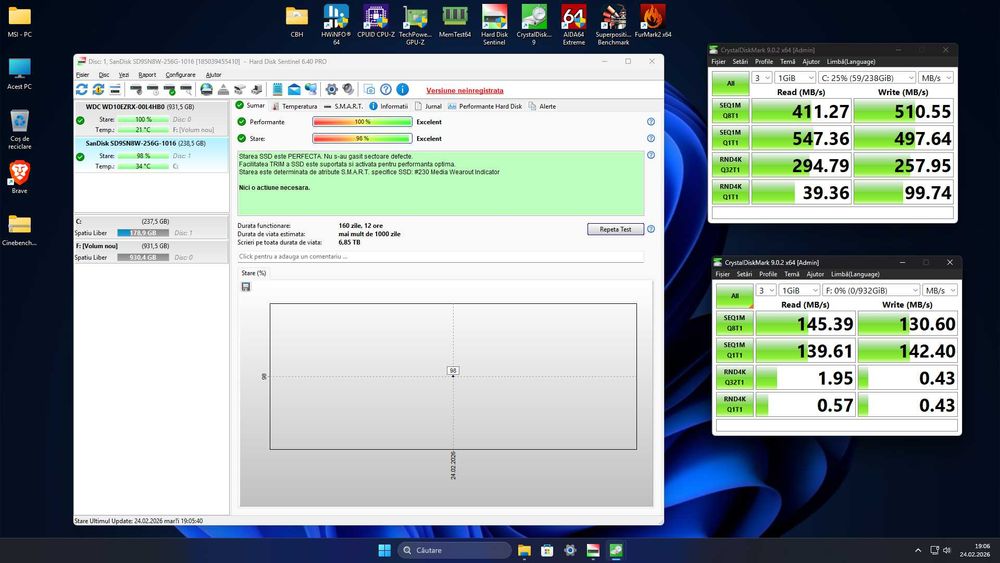This screenshot has width=1000, height=563.
Task: Show hidden tray icons chevron on taskbar
Action: pyautogui.click(x=918, y=550)
